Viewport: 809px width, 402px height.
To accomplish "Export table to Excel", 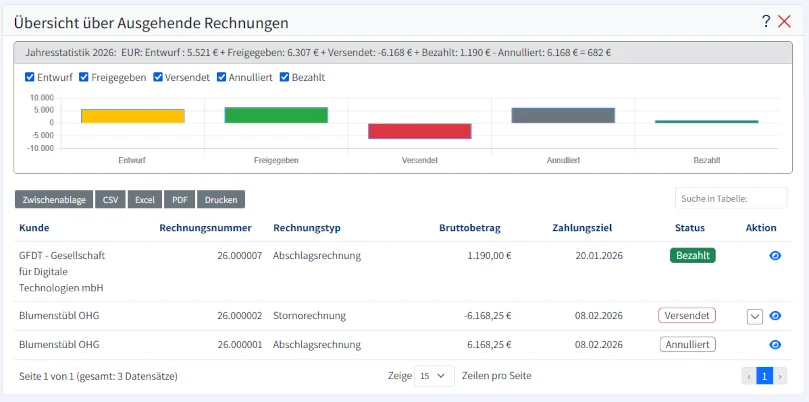I will (x=145, y=200).
